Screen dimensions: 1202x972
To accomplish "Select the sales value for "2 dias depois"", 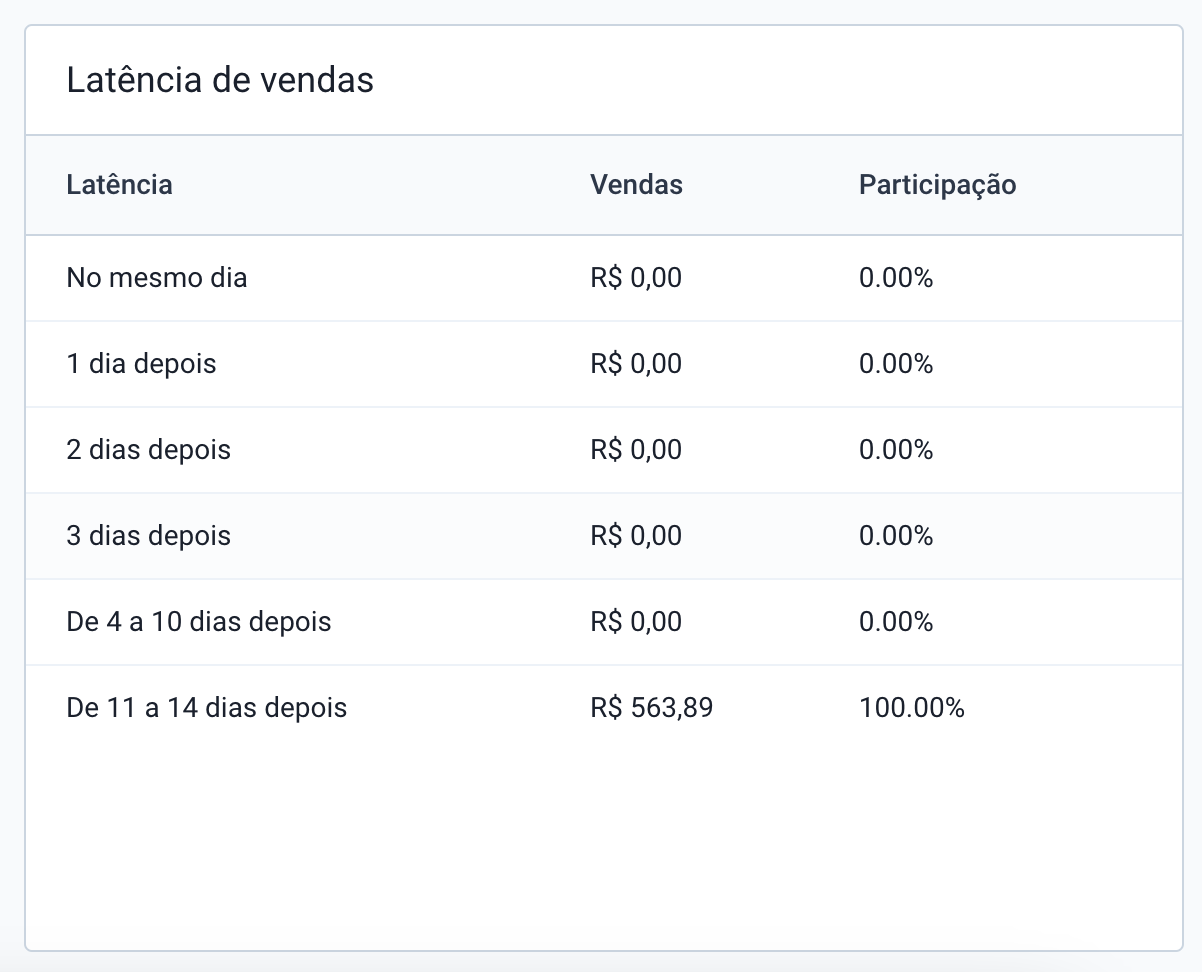I will pyautogui.click(x=636, y=449).
